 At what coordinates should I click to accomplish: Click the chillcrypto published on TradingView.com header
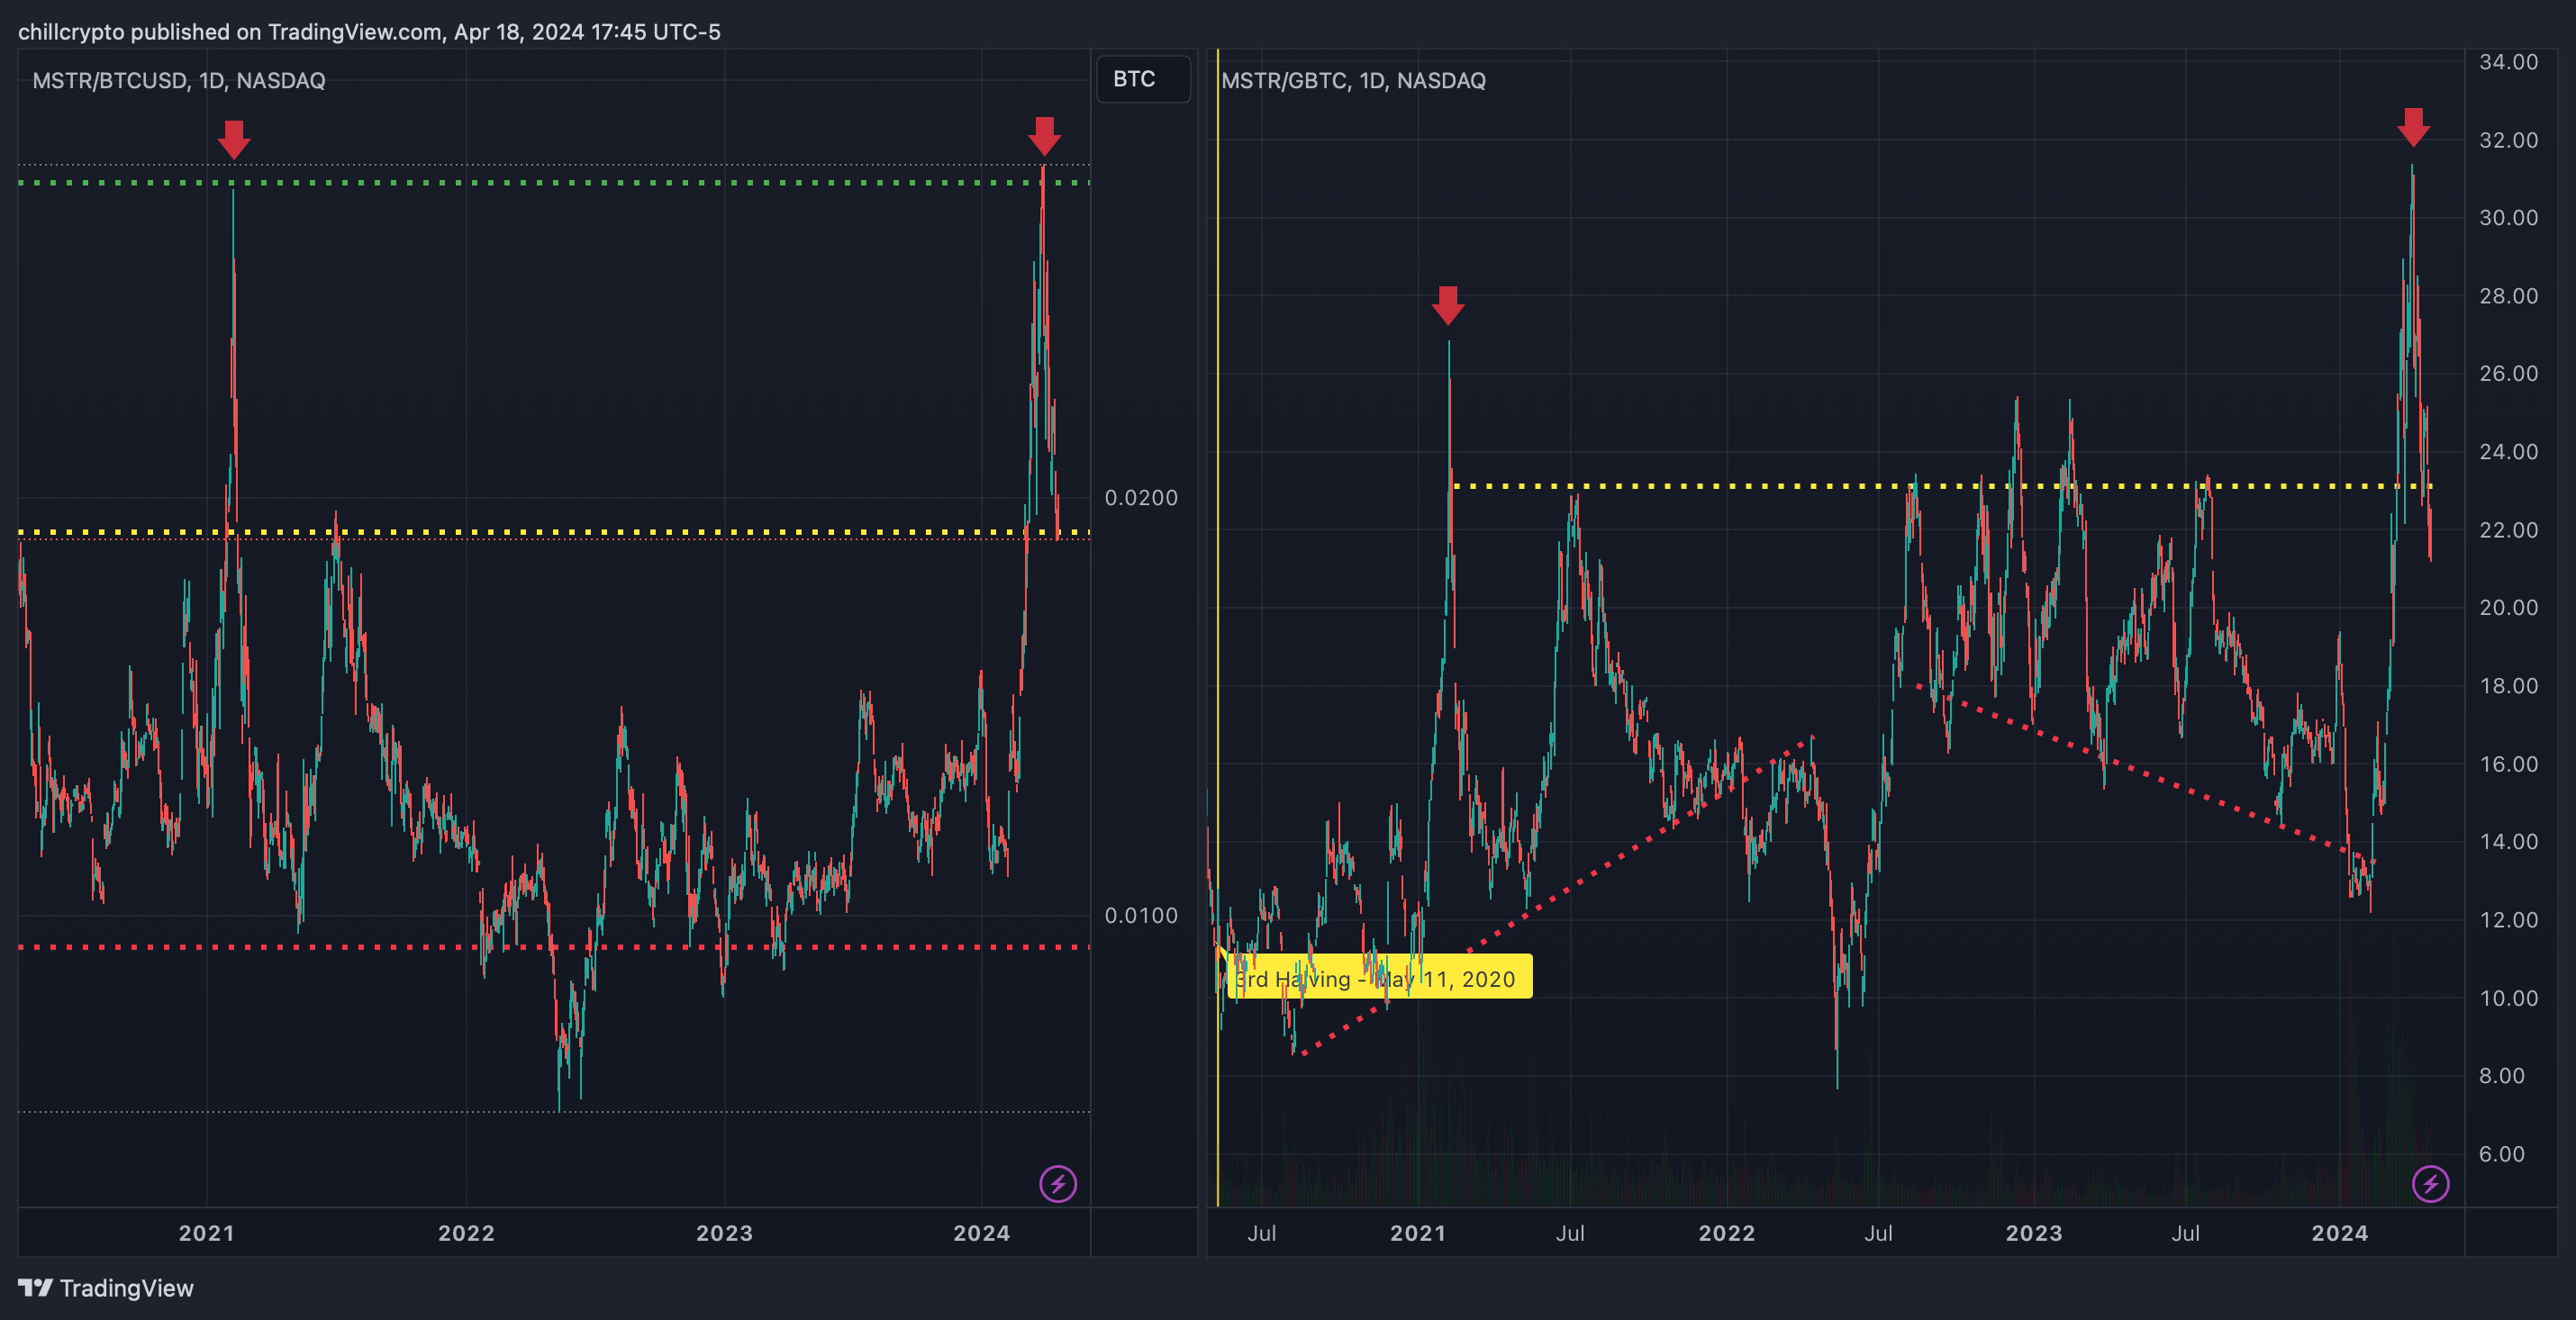[369, 32]
